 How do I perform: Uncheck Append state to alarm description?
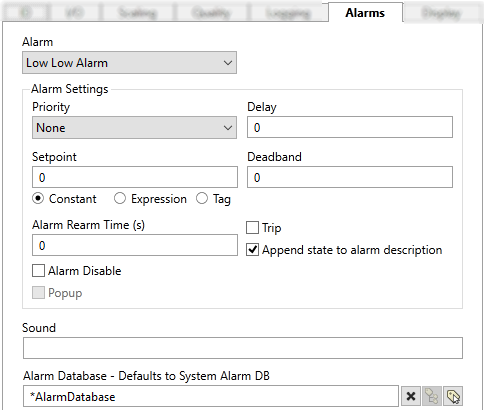tap(252, 250)
